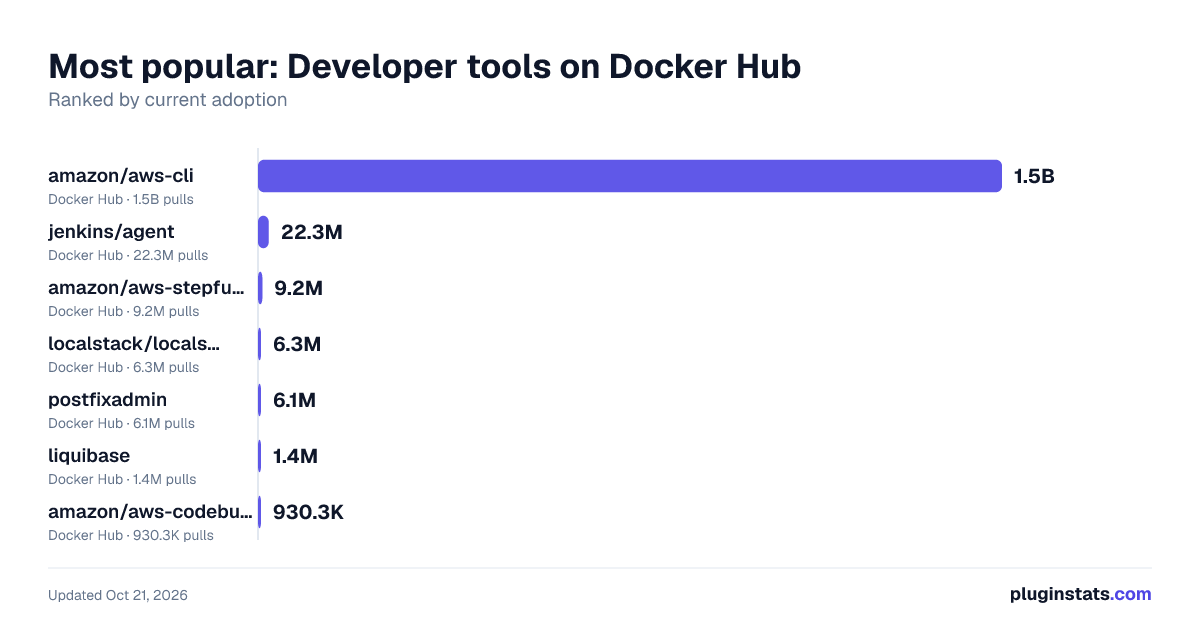Click the subtitle 'Ranked by current adoption'
Image resolution: width=1200 pixels, height=630 pixels.
[x=168, y=100]
